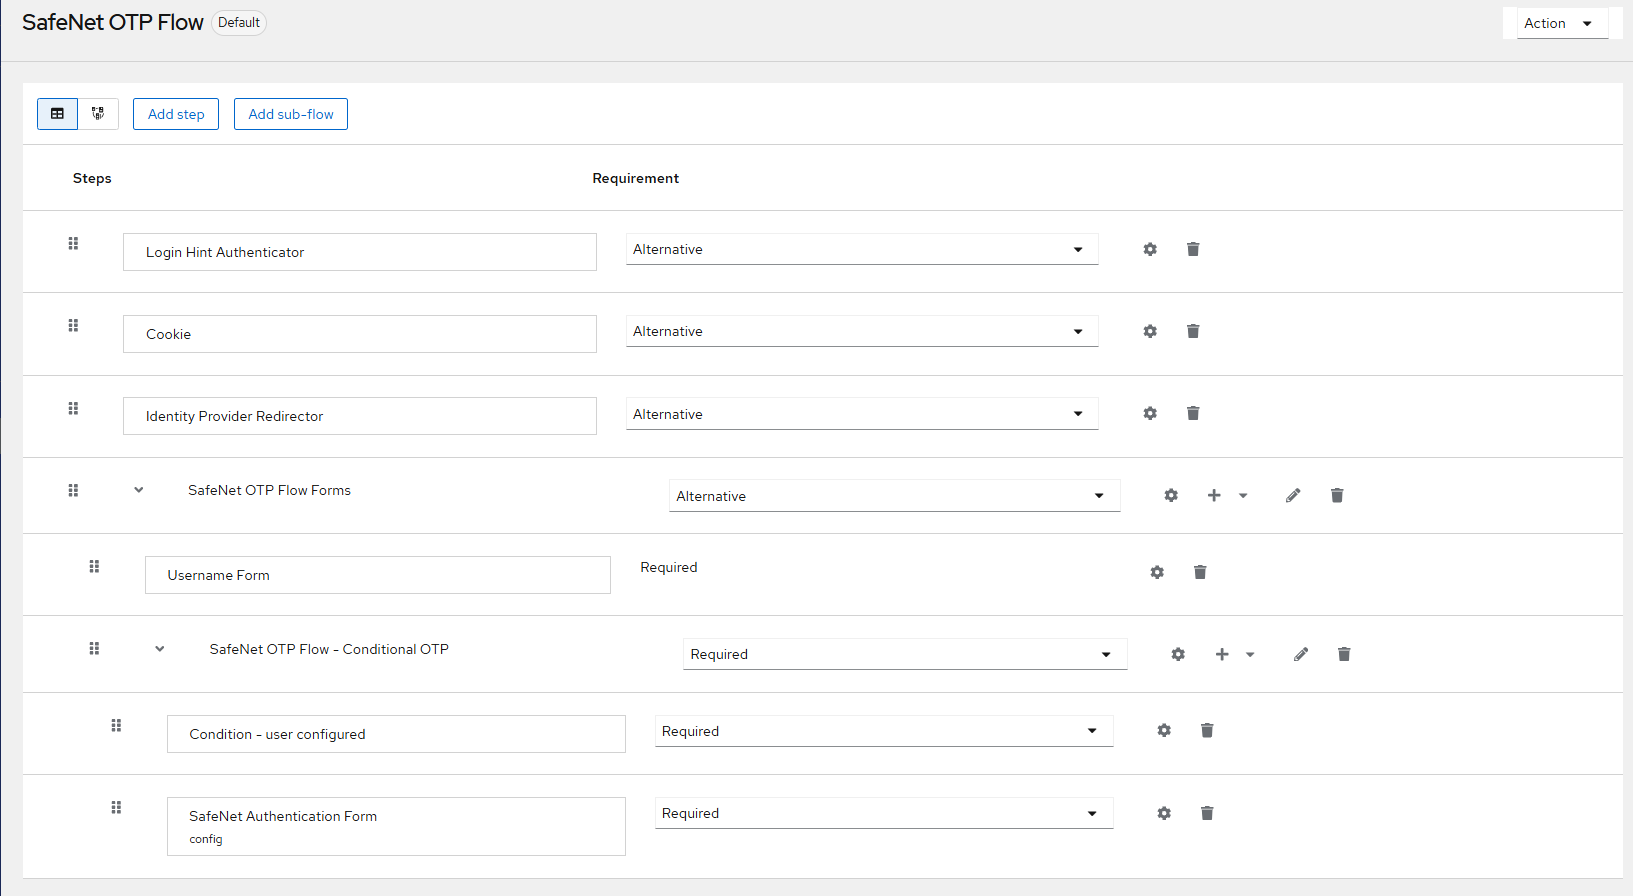Open requirement dropdown for Condition - user configured
The width and height of the screenshot is (1633, 896).
point(884,731)
